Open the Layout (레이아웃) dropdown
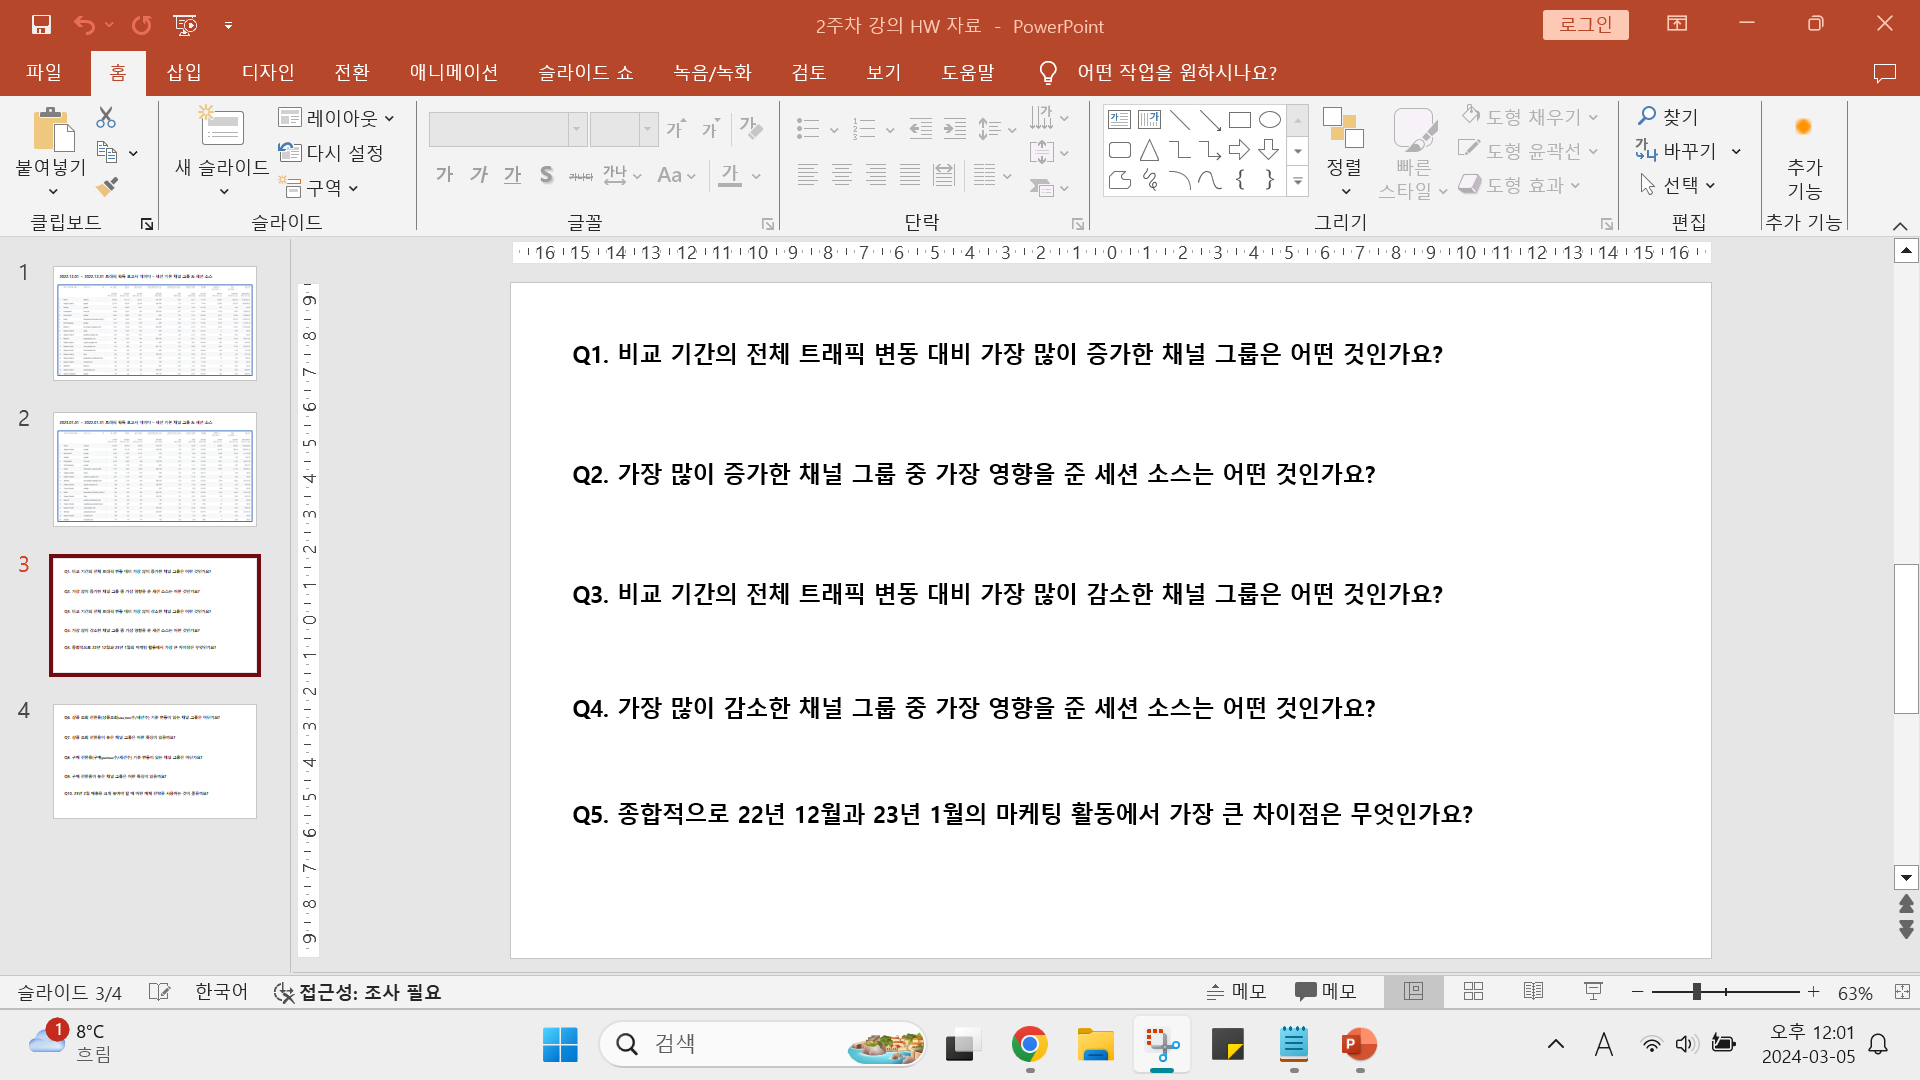 [336, 118]
